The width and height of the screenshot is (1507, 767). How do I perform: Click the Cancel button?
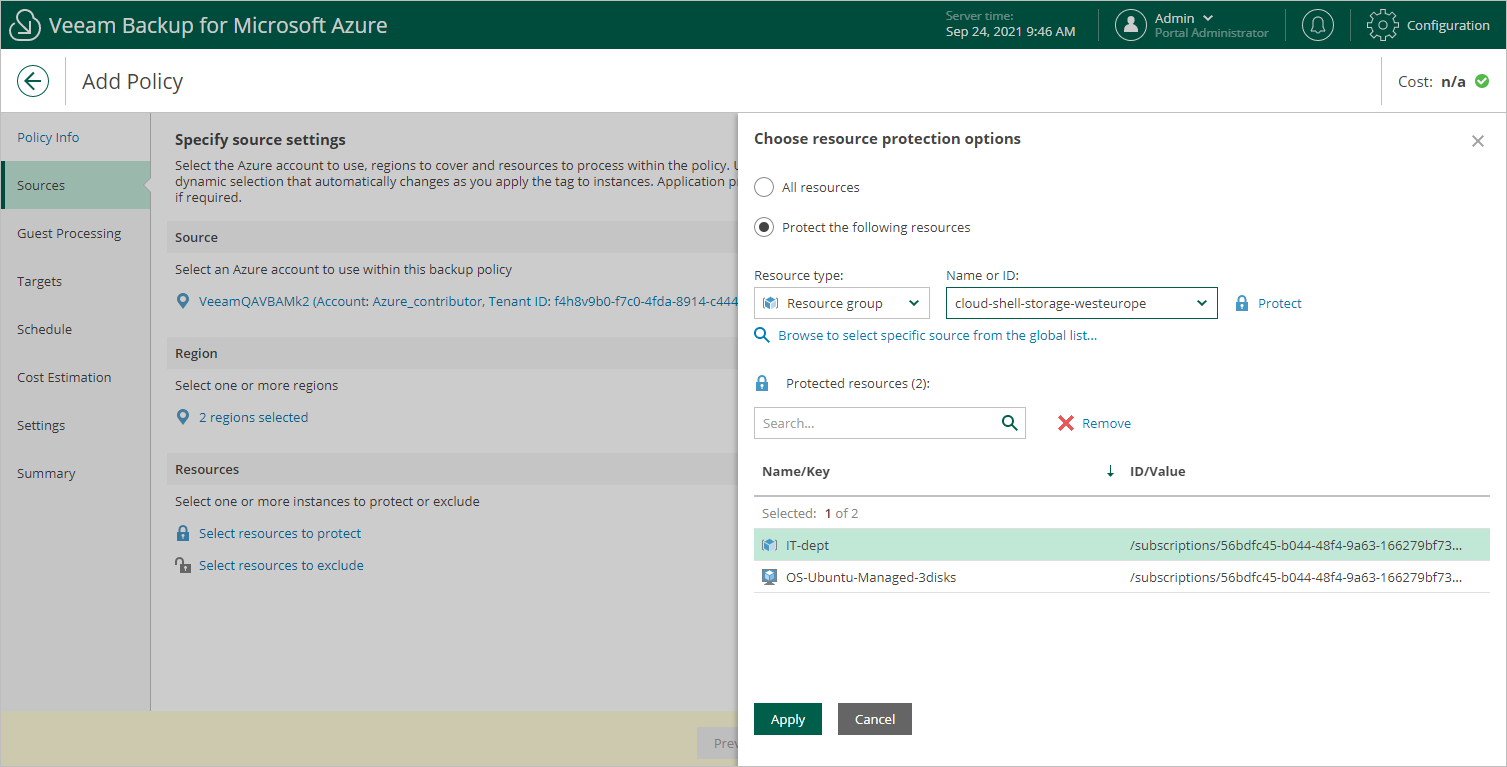click(x=875, y=719)
